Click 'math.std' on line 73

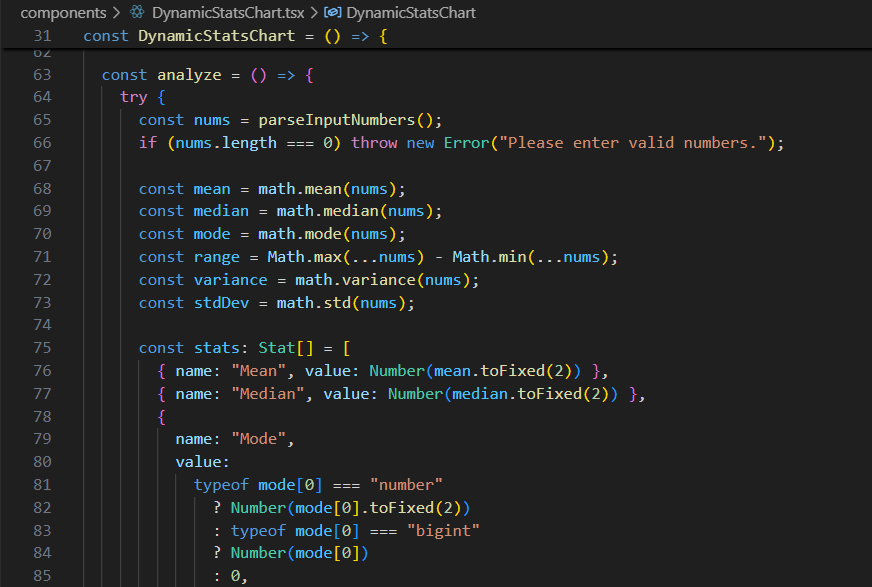[314, 303]
